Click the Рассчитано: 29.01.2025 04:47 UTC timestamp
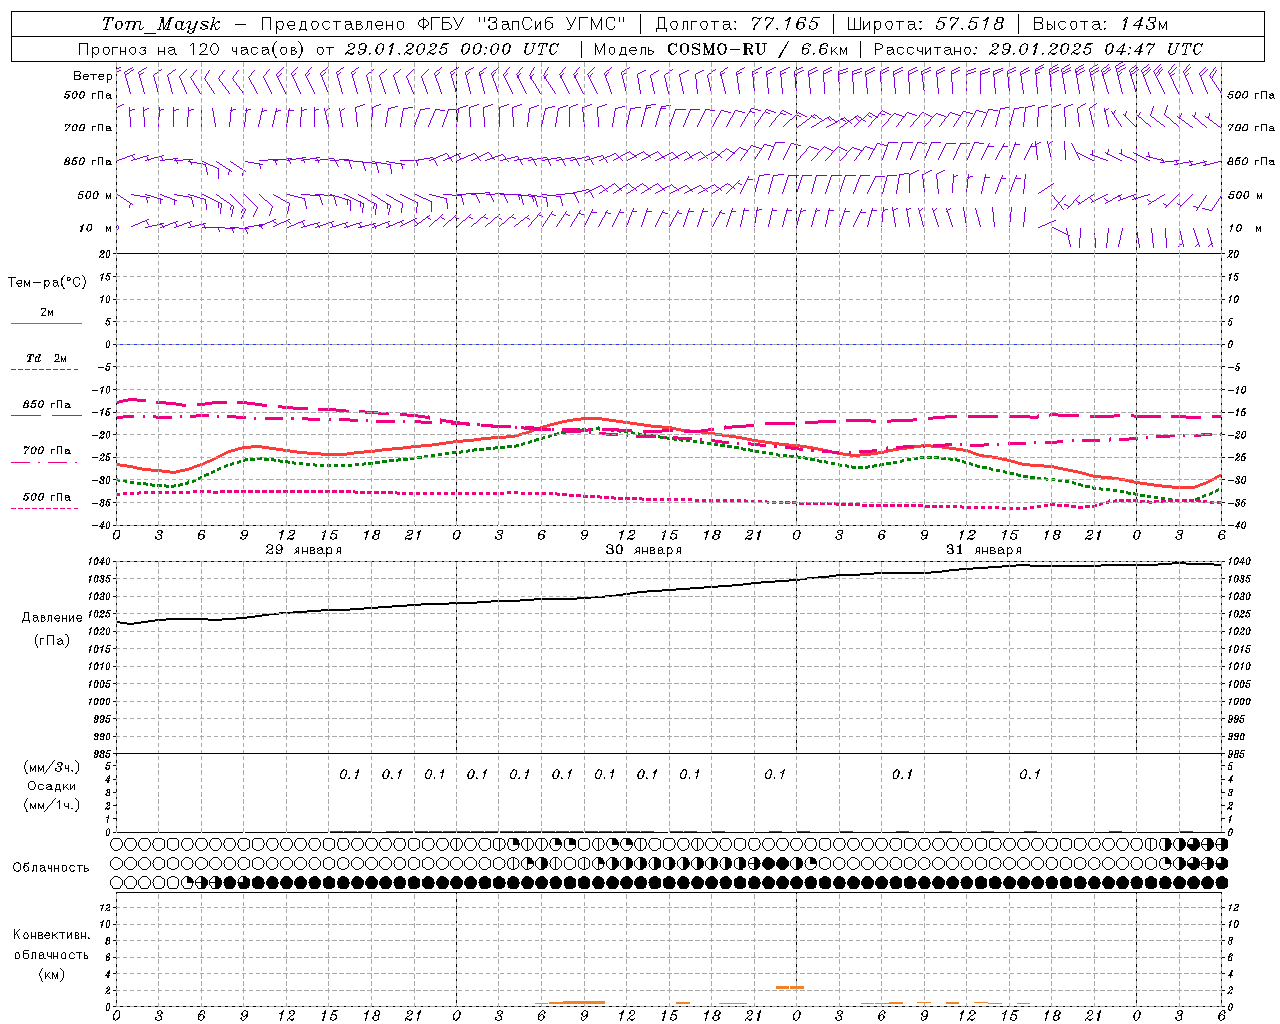1280x1024 pixels. click(1038, 49)
